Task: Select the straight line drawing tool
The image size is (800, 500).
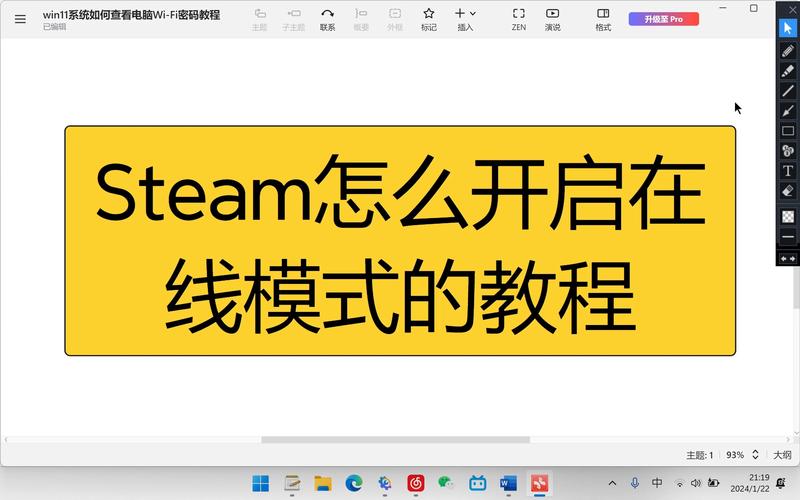Action: [788, 91]
